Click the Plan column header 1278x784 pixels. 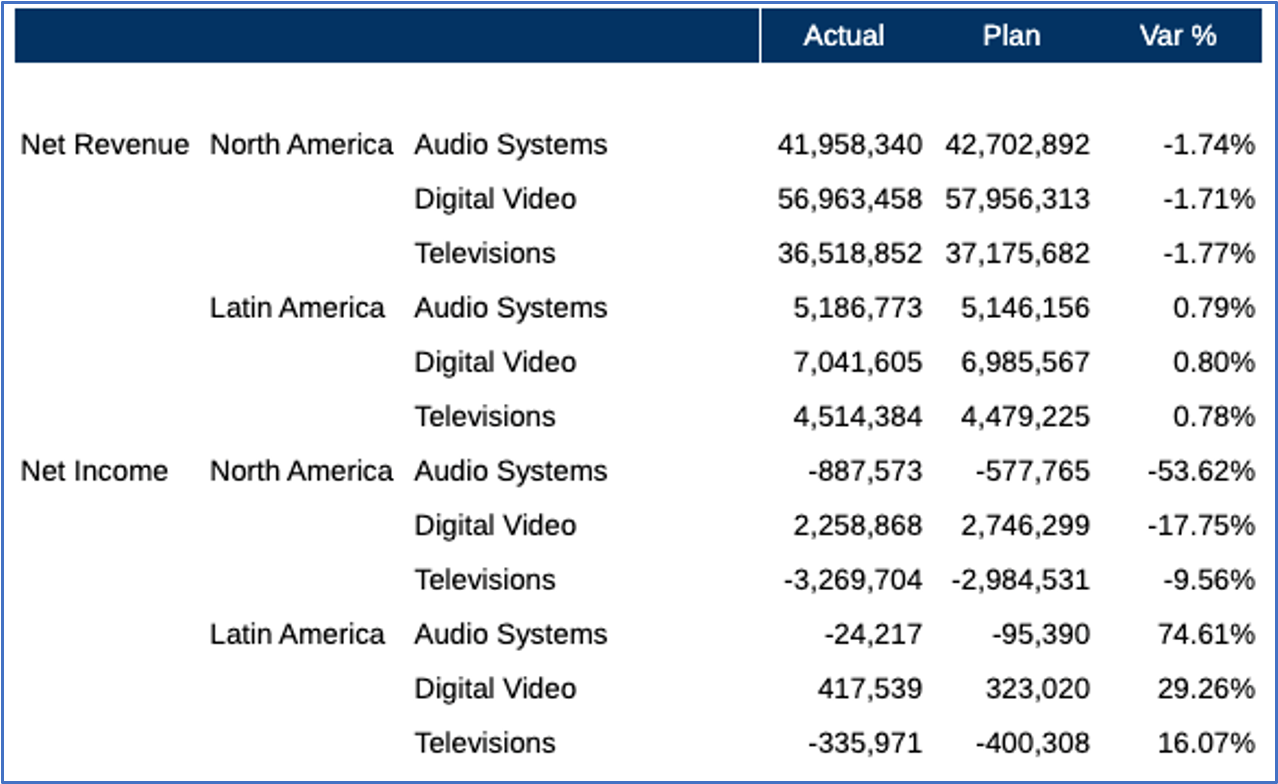point(1011,36)
